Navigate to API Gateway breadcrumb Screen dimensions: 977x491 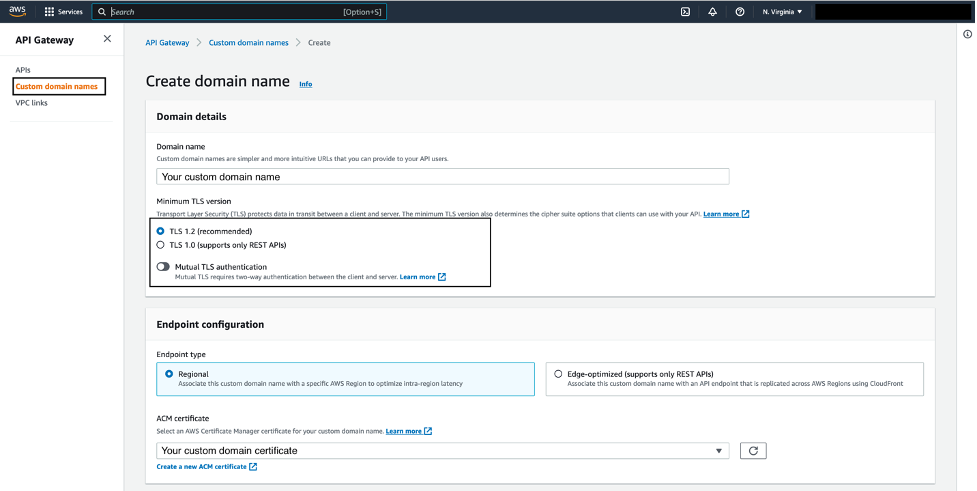tap(167, 42)
